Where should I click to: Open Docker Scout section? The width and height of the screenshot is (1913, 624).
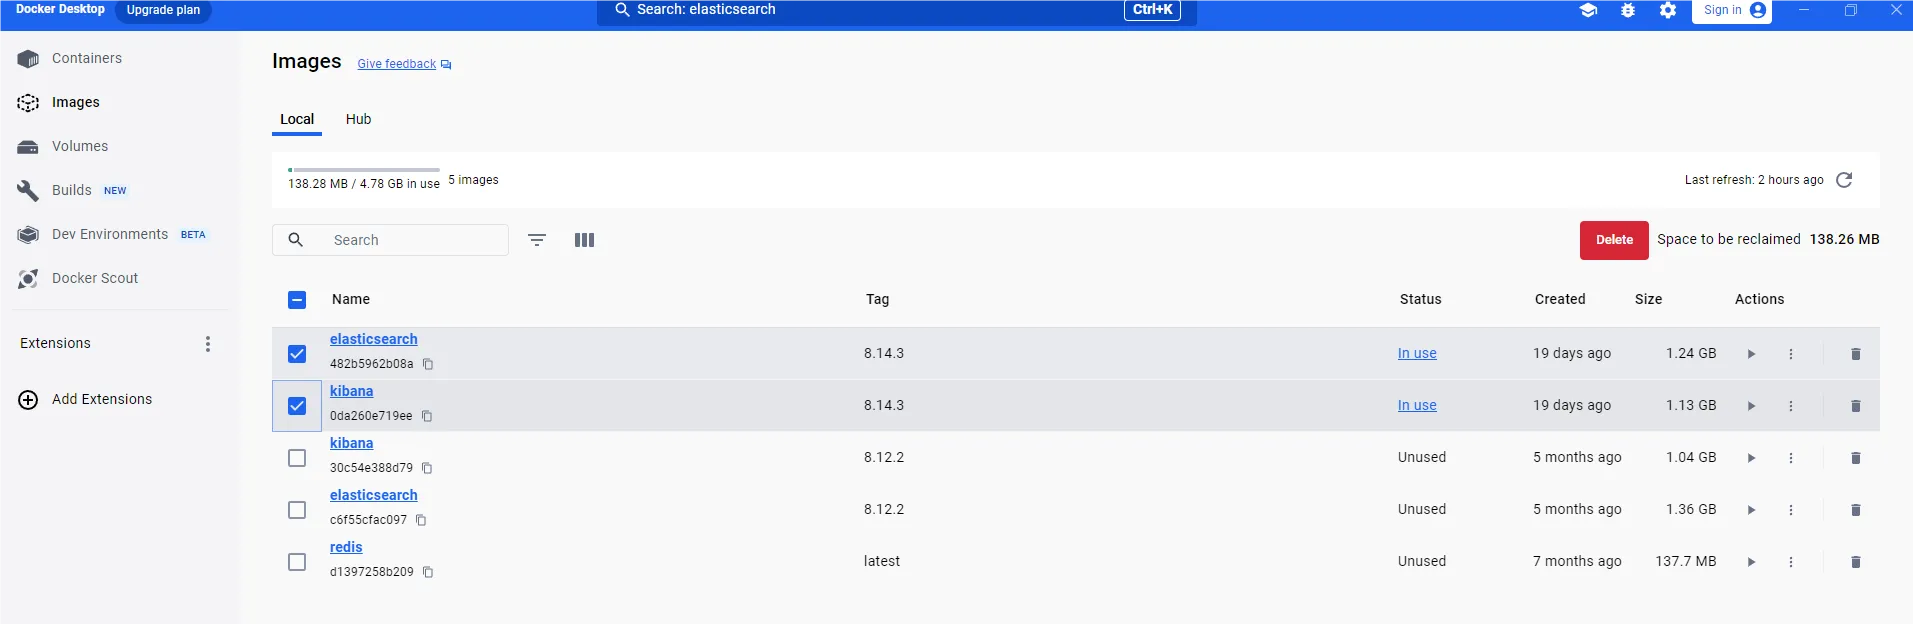[95, 278]
